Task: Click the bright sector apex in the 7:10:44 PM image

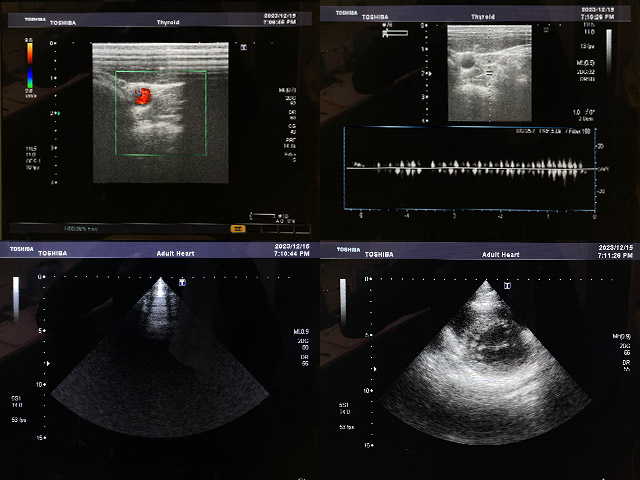Action: 161,288
